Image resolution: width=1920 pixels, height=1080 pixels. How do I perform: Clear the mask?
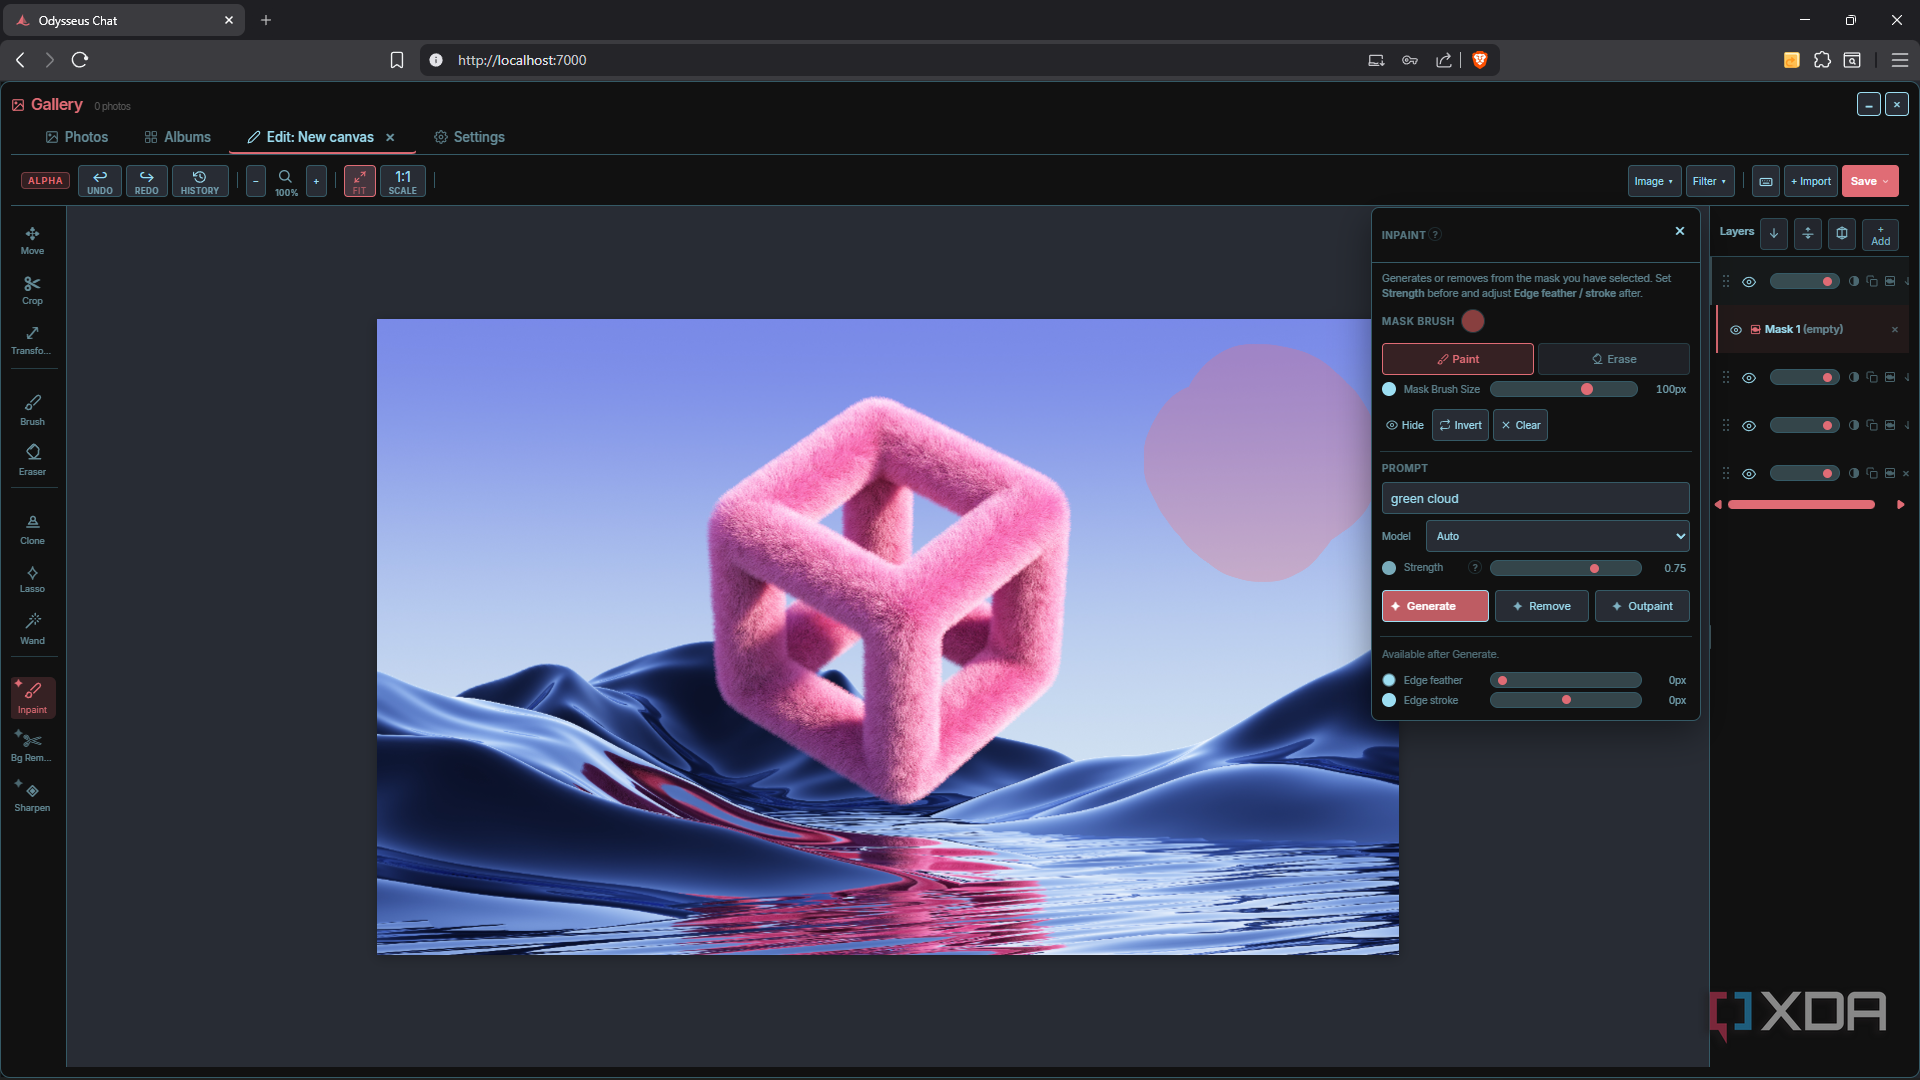(1520, 425)
